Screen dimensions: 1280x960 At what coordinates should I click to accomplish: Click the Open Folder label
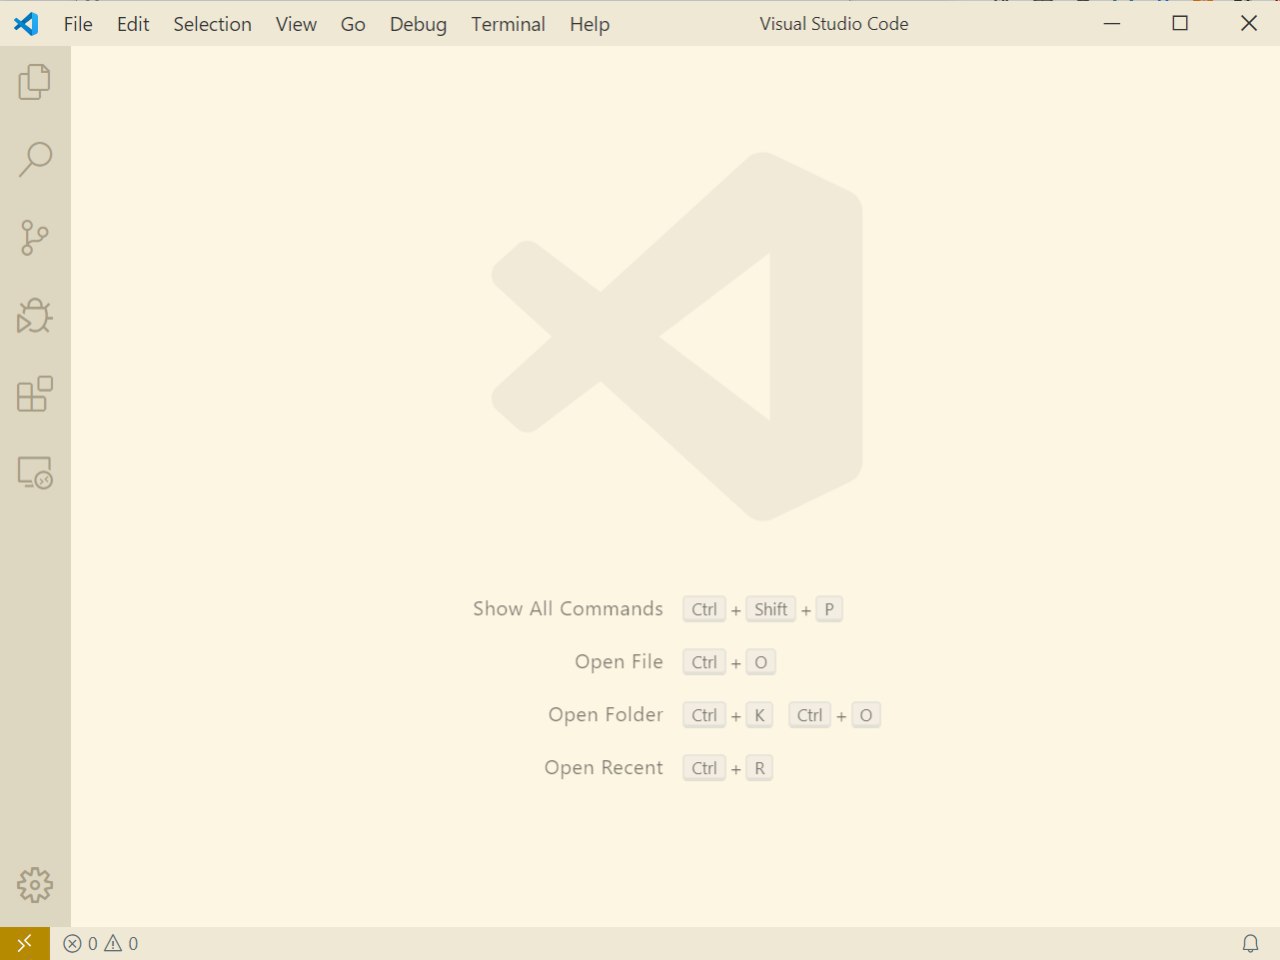coord(606,715)
